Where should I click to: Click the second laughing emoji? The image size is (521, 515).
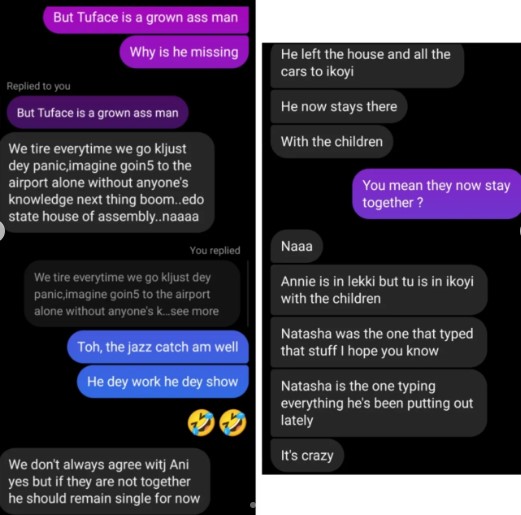pos(233,423)
